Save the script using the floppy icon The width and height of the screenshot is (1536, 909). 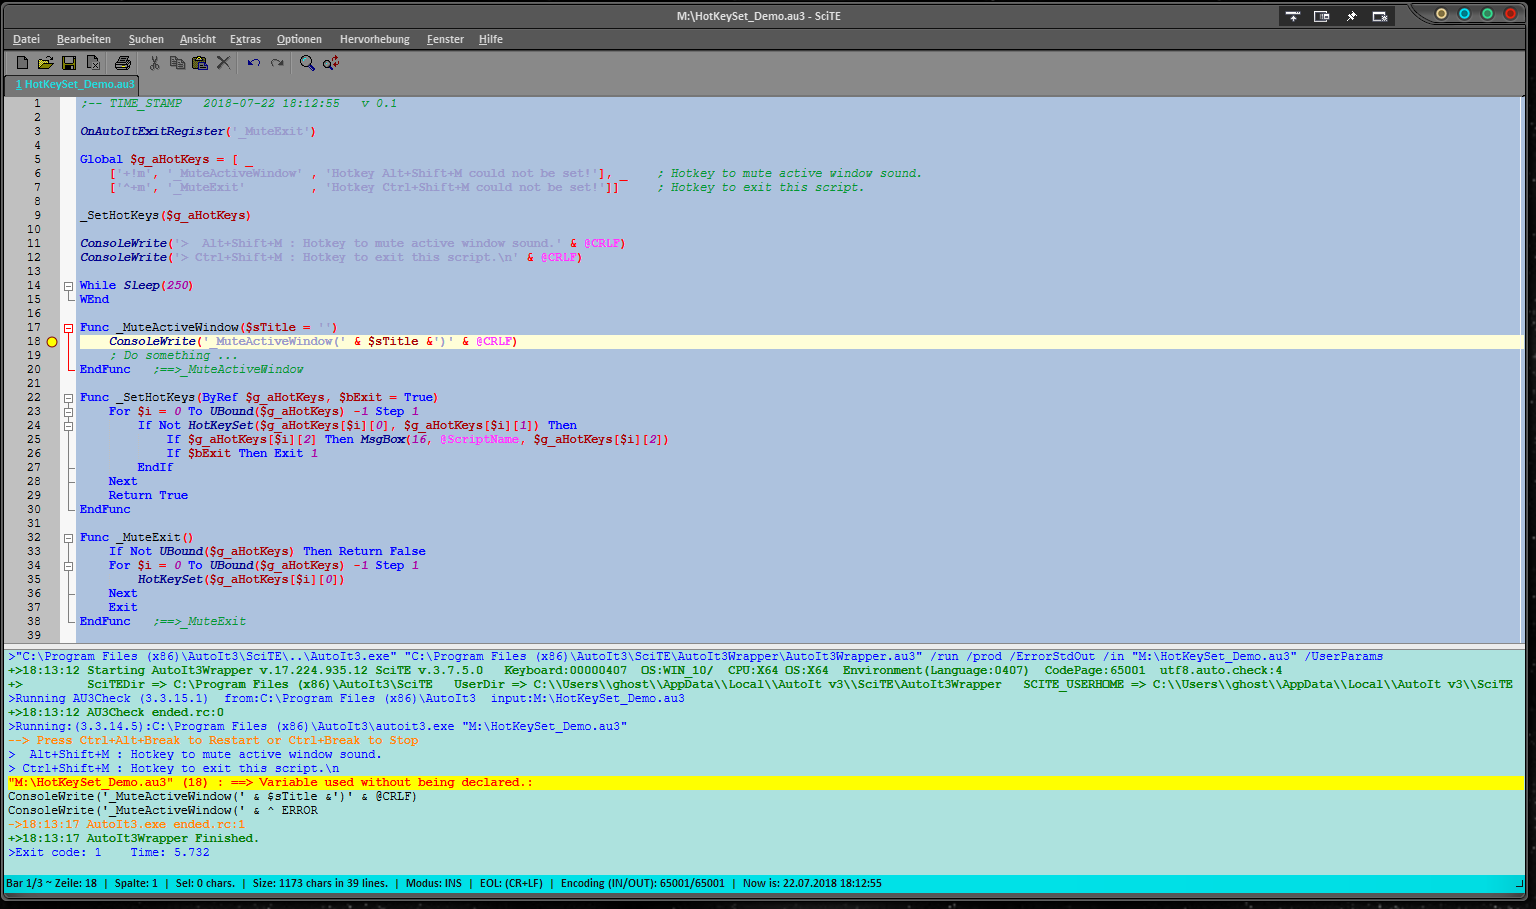pos(69,63)
